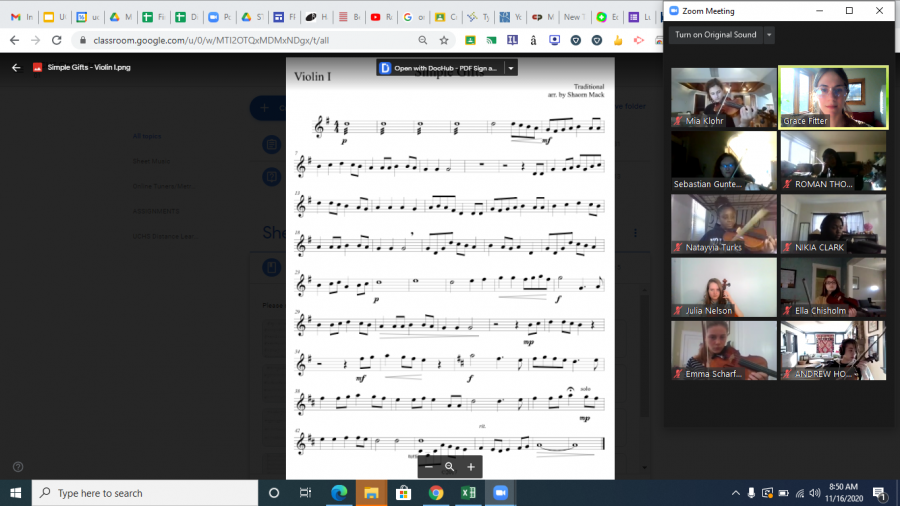Show hidden system tray icons
Screen dimensions: 900x506
click(x=735, y=493)
